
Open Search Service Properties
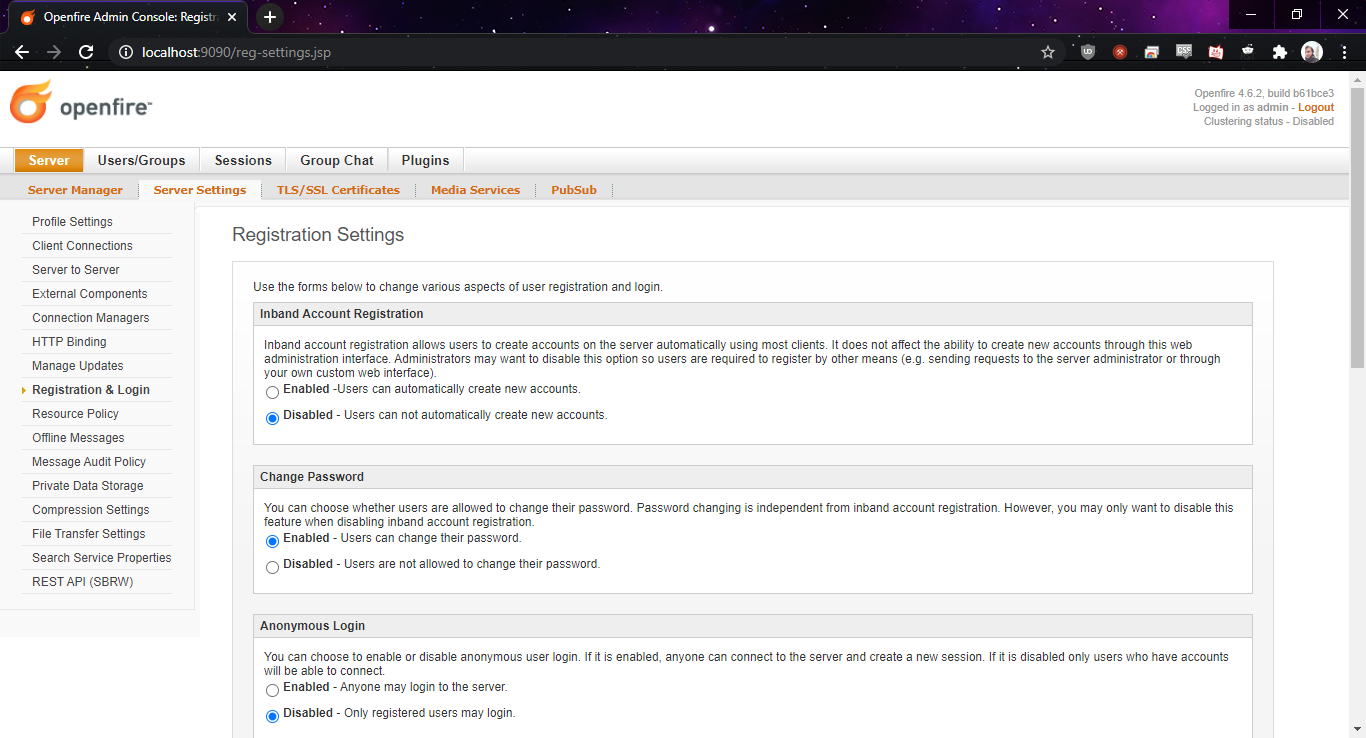[x=101, y=558]
